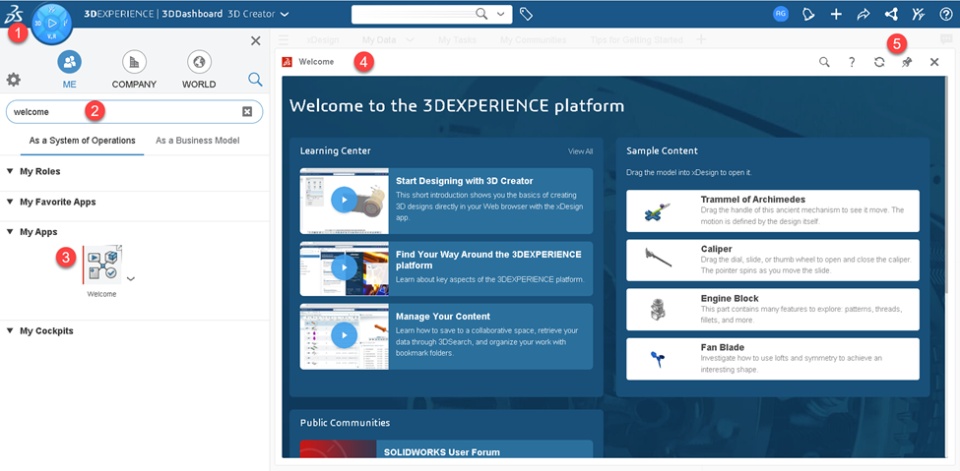Close the compass side panel
Viewport: 960px width, 471px height.
coord(256,41)
